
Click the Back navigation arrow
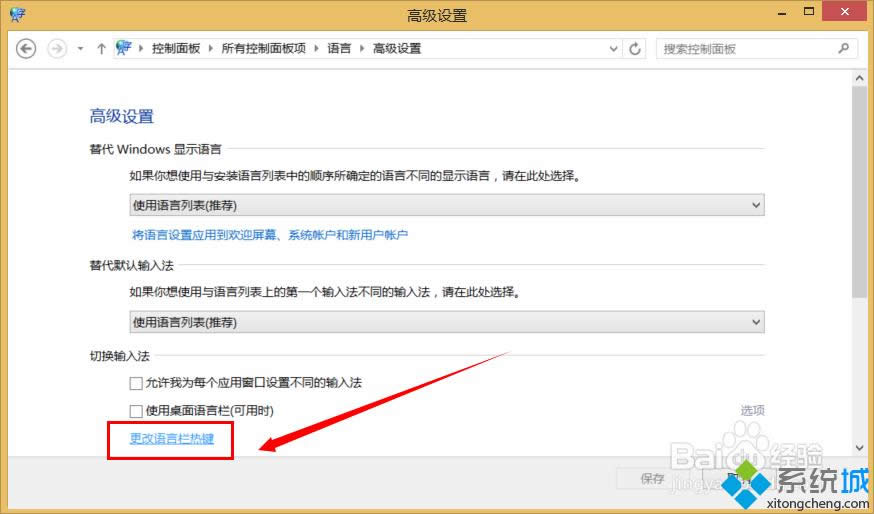(x=26, y=48)
